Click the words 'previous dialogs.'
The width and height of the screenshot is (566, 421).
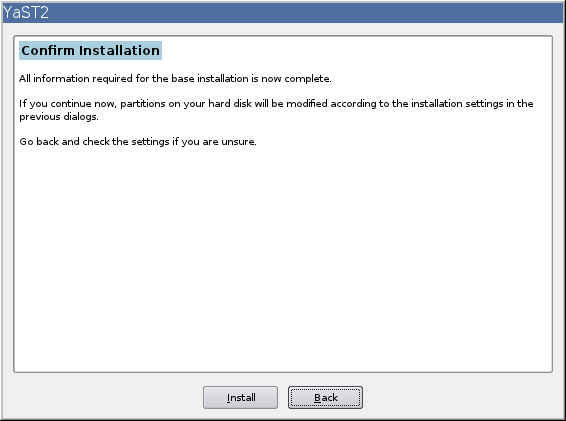tap(59, 117)
